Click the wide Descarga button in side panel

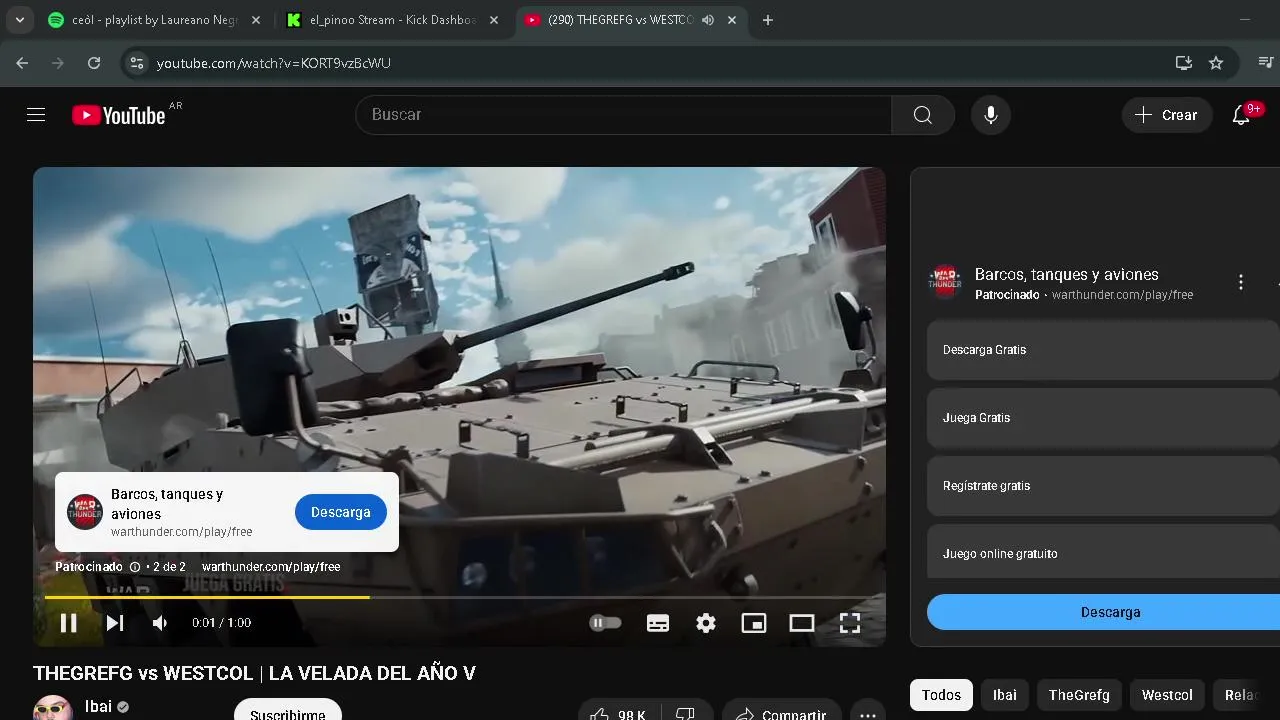click(x=1104, y=612)
